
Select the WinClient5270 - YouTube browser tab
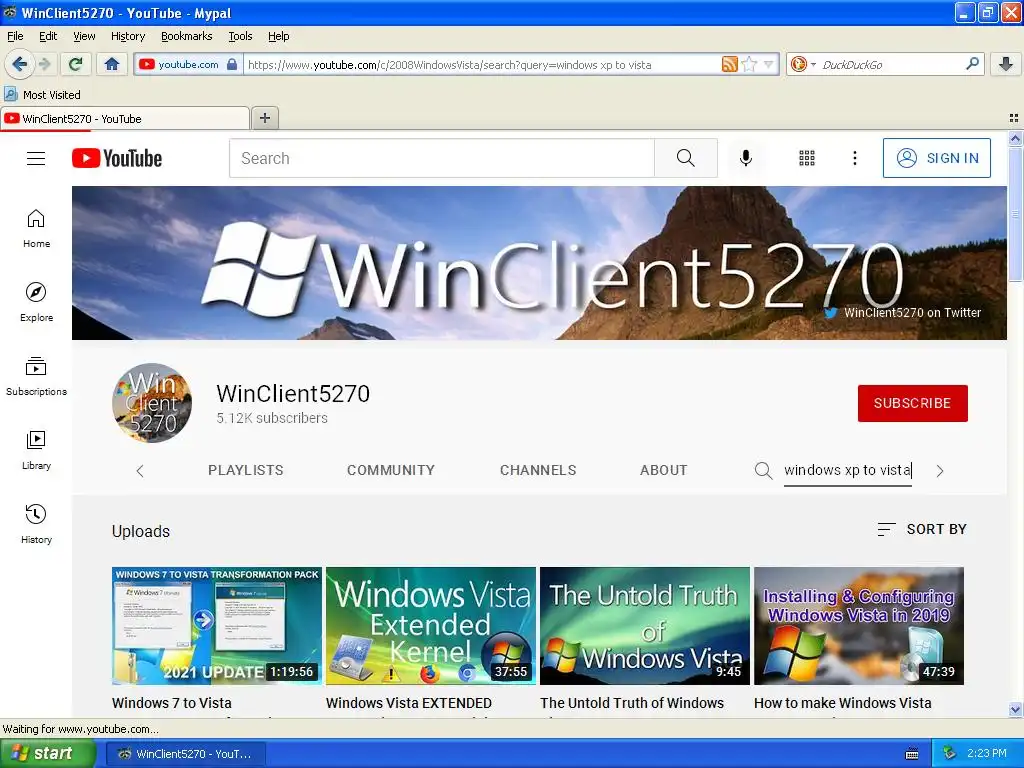click(x=125, y=118)
